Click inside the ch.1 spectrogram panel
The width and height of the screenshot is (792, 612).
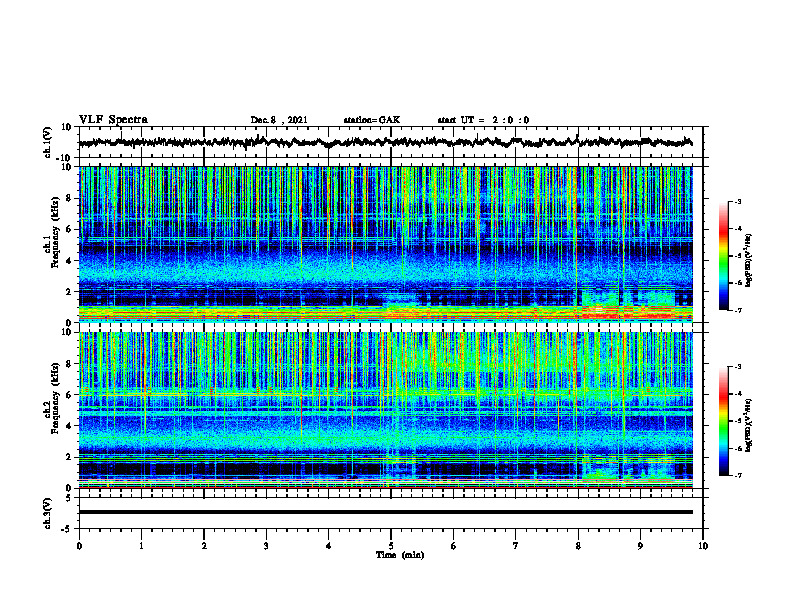pos(385,244)
